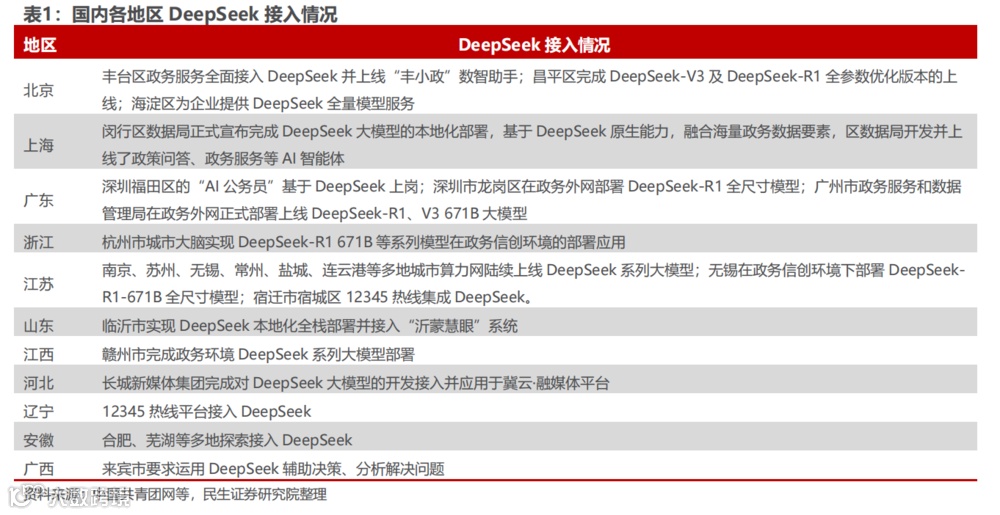Select the '浙江' region cell
The height and width of the screenshot is (515, 1000).
click(39, 242)
